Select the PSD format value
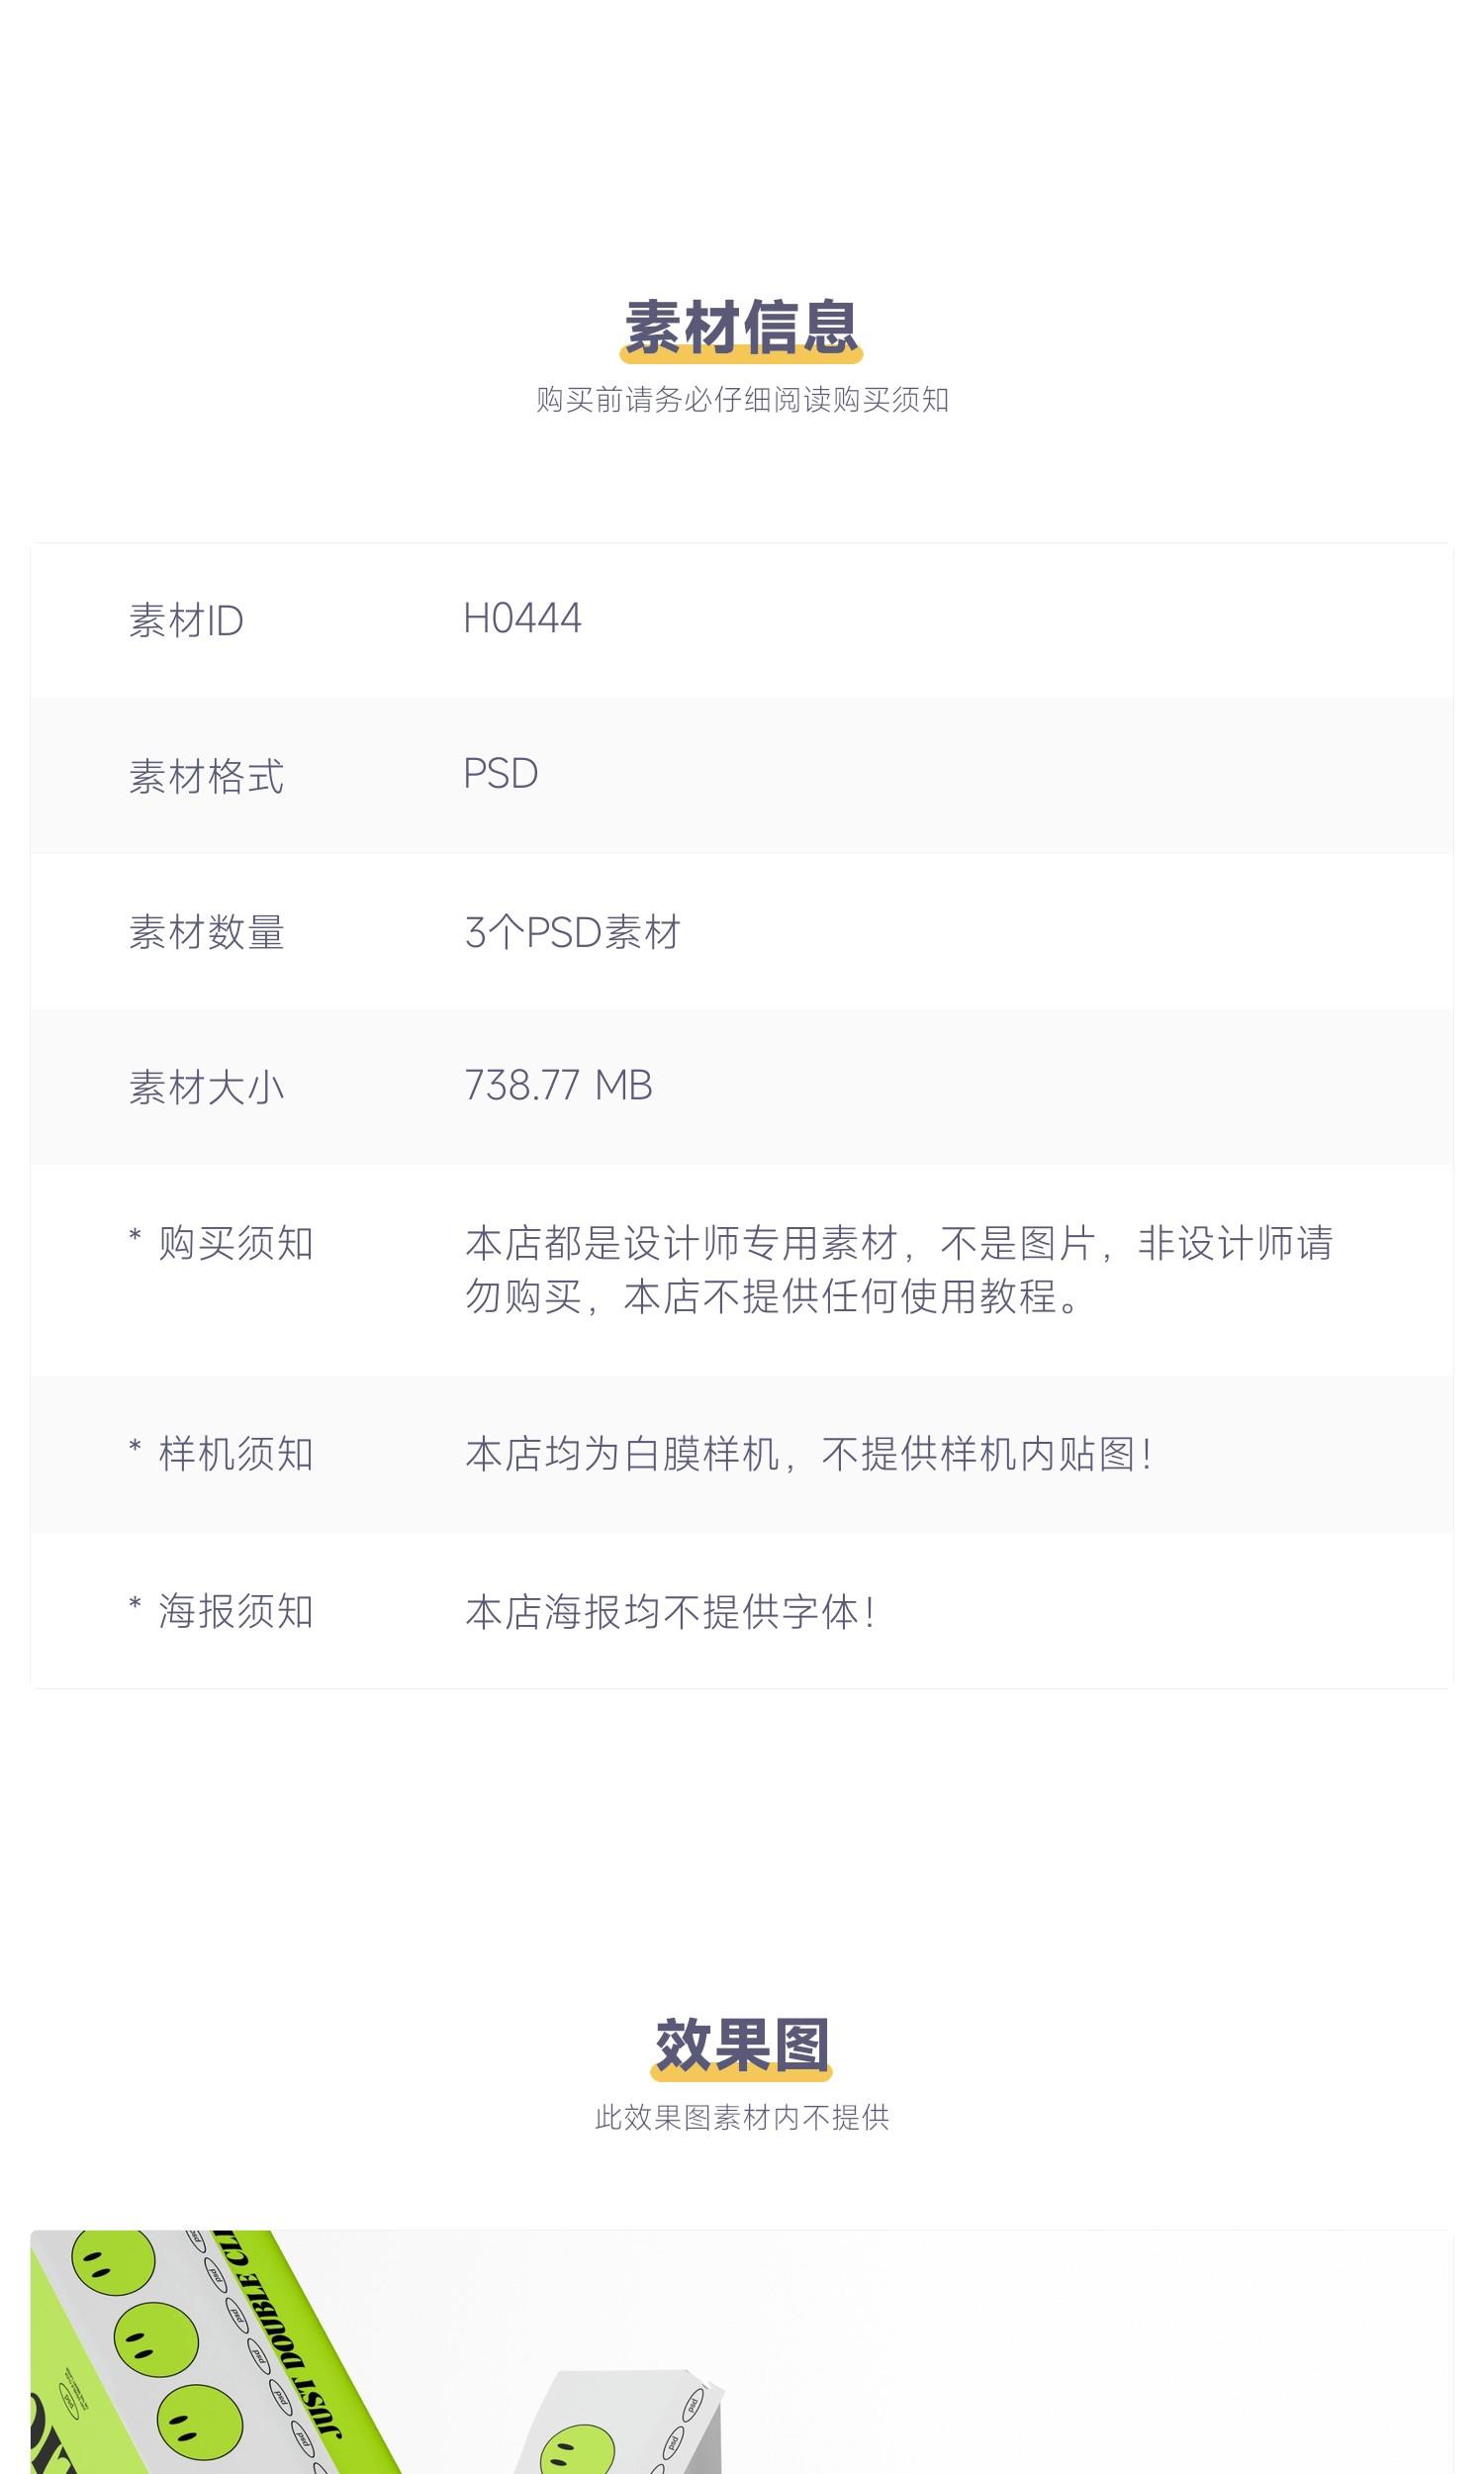This screenshot has height=2474, width=1484. pos(501,774)
